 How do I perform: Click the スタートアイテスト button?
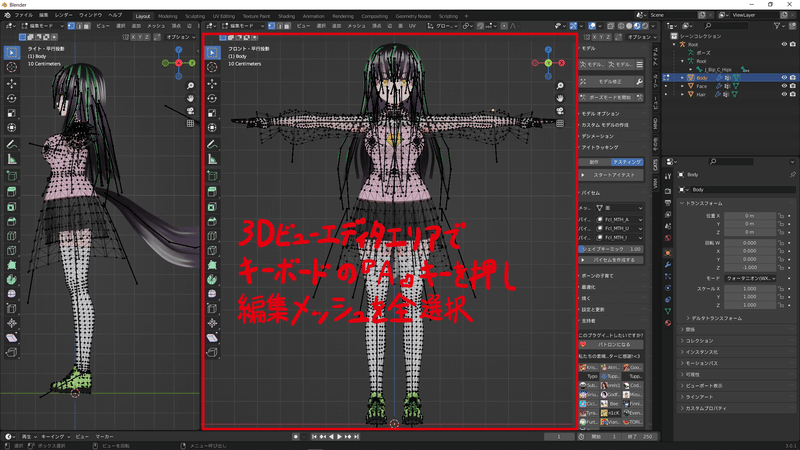[x=611, y=175]
